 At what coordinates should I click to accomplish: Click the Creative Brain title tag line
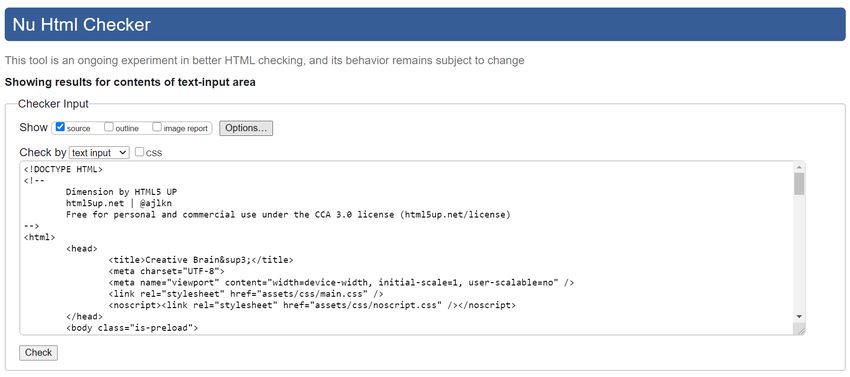point(201,260)
